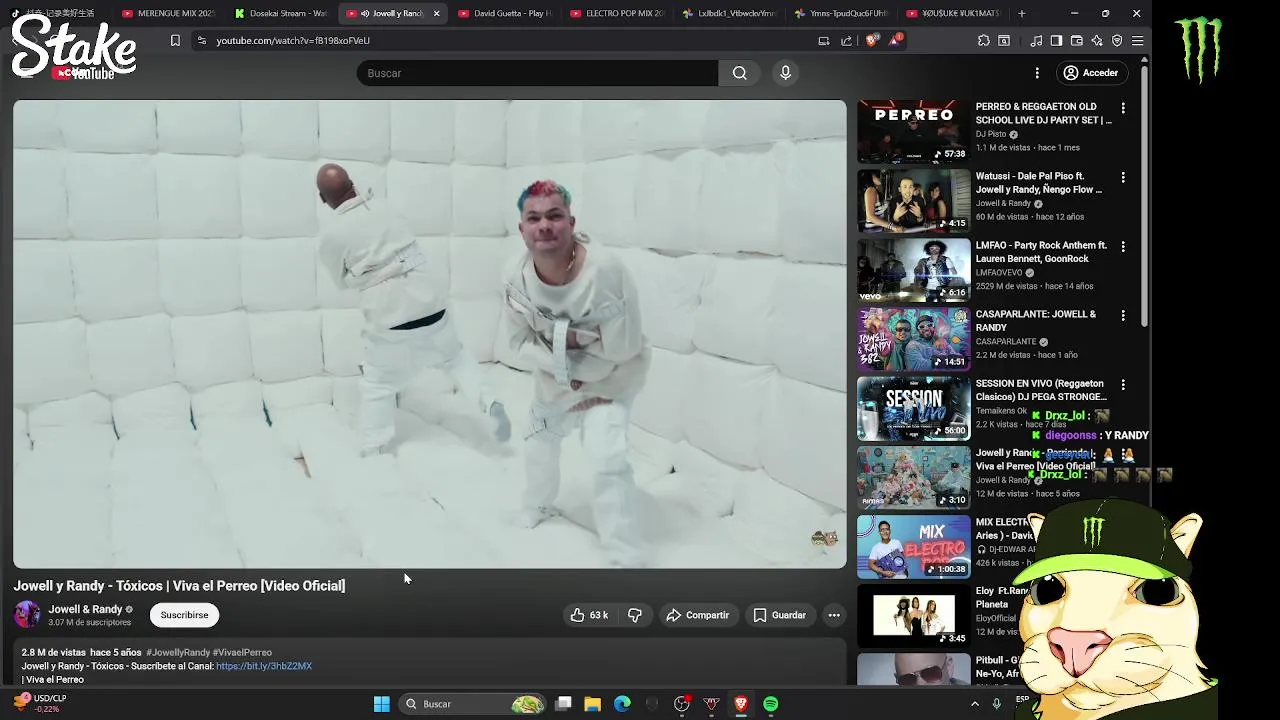This screenshot has height=720, width=1280.
Task: Show hidden system tray icons chevron
Action: pyautogui.click(x=975, y=704)
